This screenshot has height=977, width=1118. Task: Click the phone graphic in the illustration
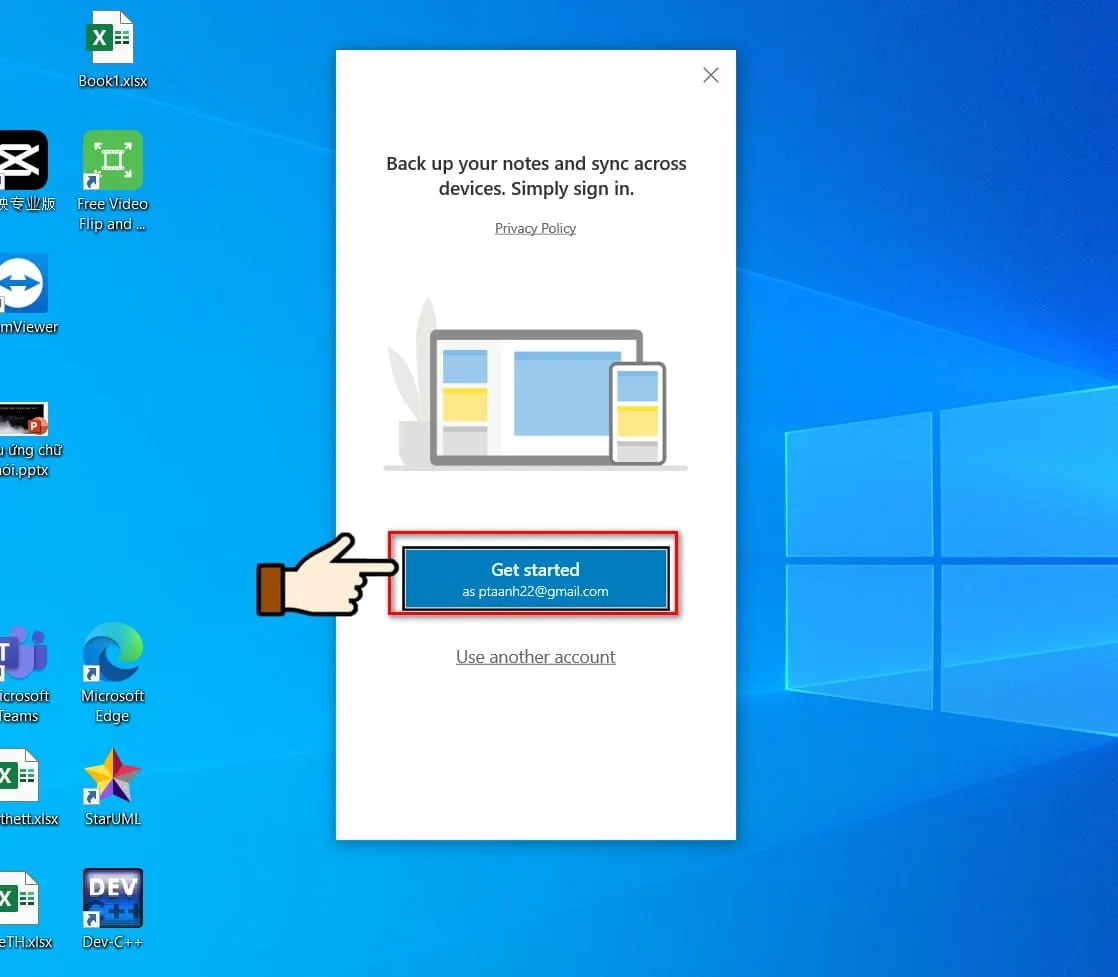coord(637,412)
